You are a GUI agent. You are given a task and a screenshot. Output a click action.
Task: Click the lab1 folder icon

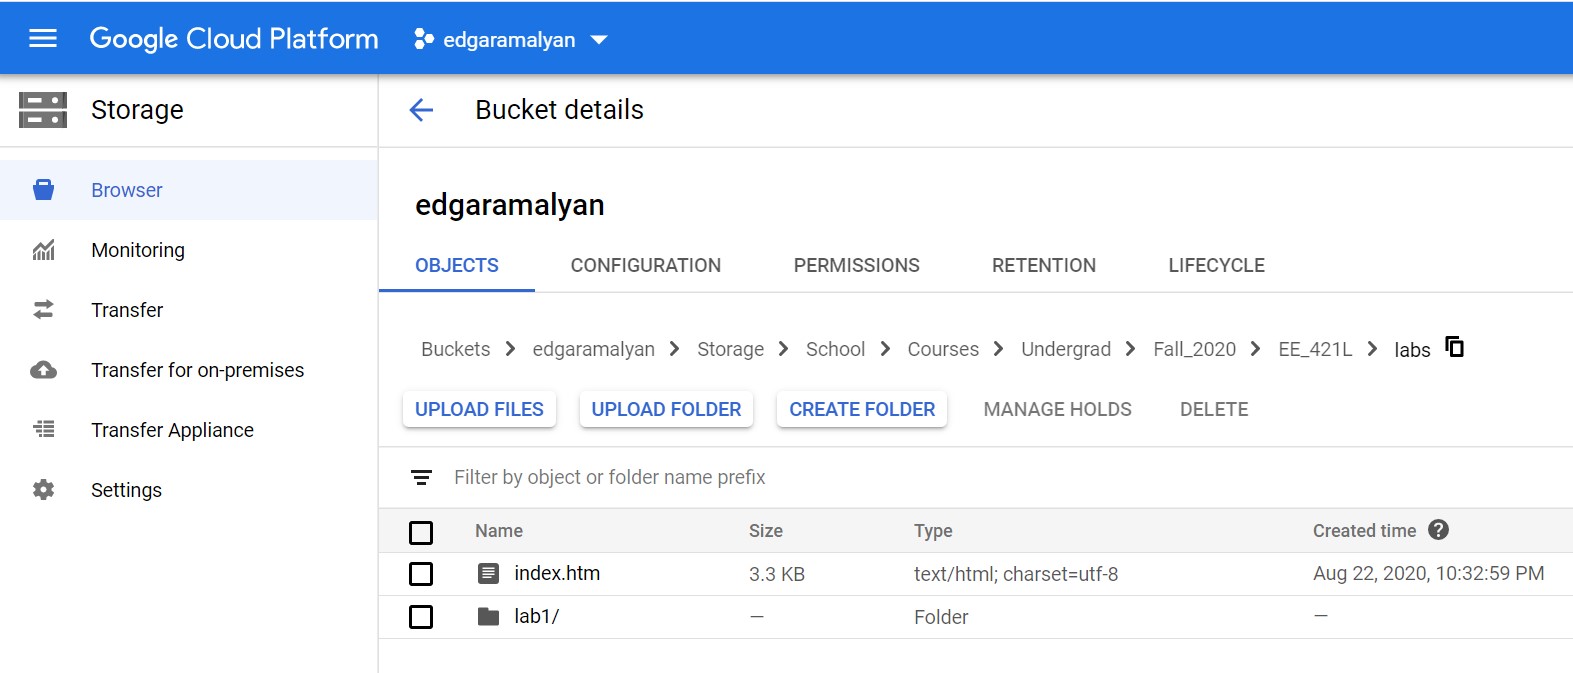coord(488,616)
